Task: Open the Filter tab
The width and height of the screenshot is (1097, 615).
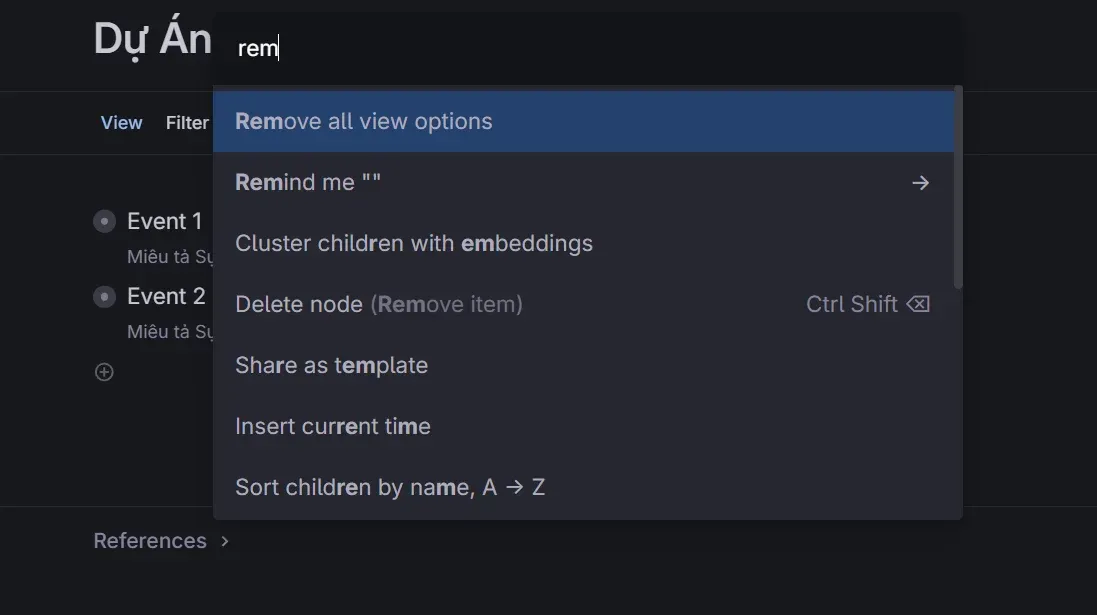Action: [x=187, y=123]
